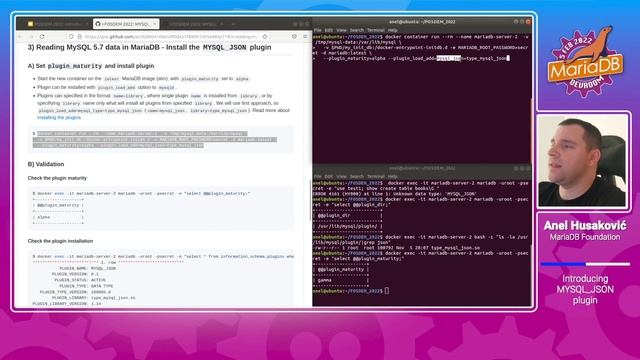
Task: Click '/usr/lib/mysql/plugin/' output in lower terminal
Action: (347, 226)
